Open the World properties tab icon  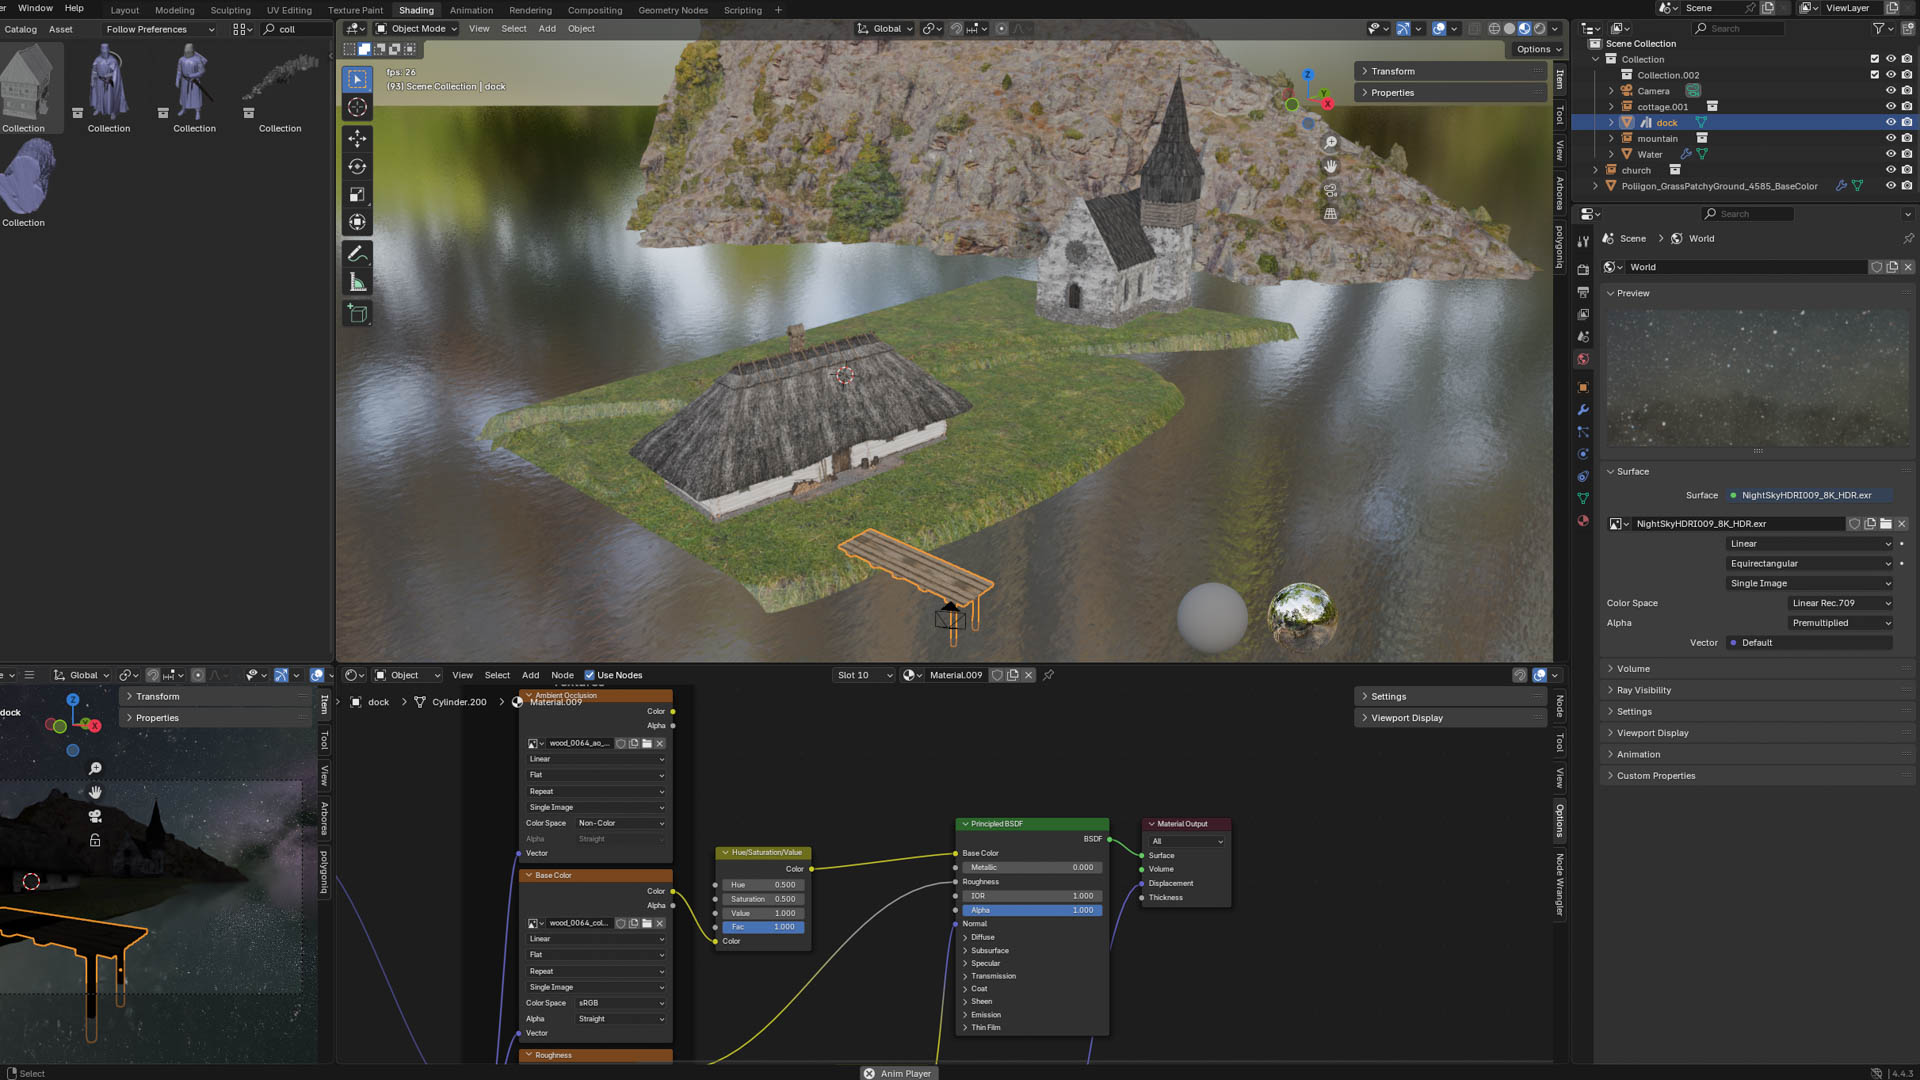click(1583, 359)
